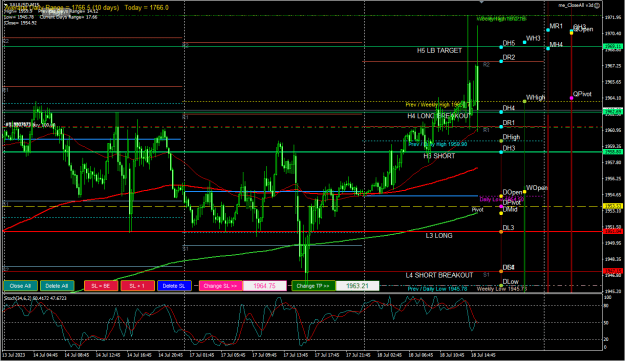
Task: Click the Weekly Low 1945.75 label
Action: [x=502, y=288]
